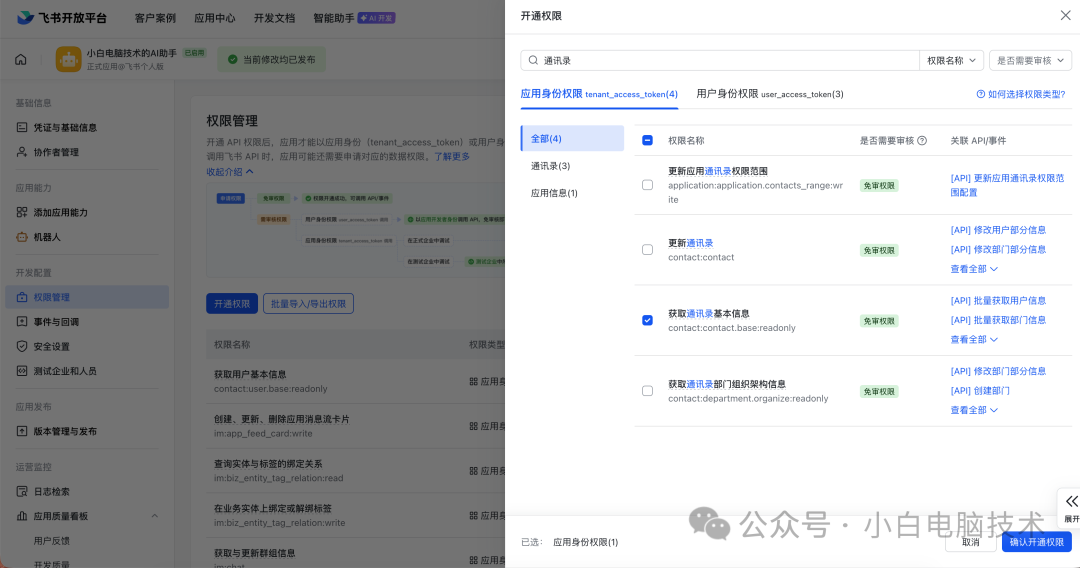
Task: Toggle the select-all permissions checkbox
Action: (647, 140)
